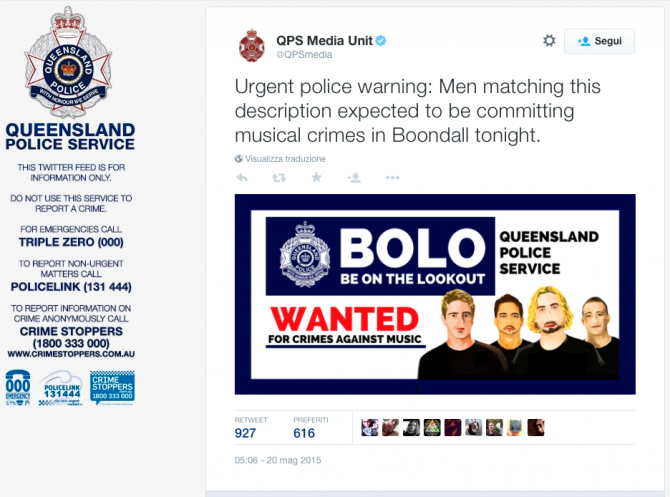Image resolution: width=670 pixels, height=497 pixels.
Task: Click the blue verified badge beside the name
Action: pyautogui.click(x=381, y=41)
